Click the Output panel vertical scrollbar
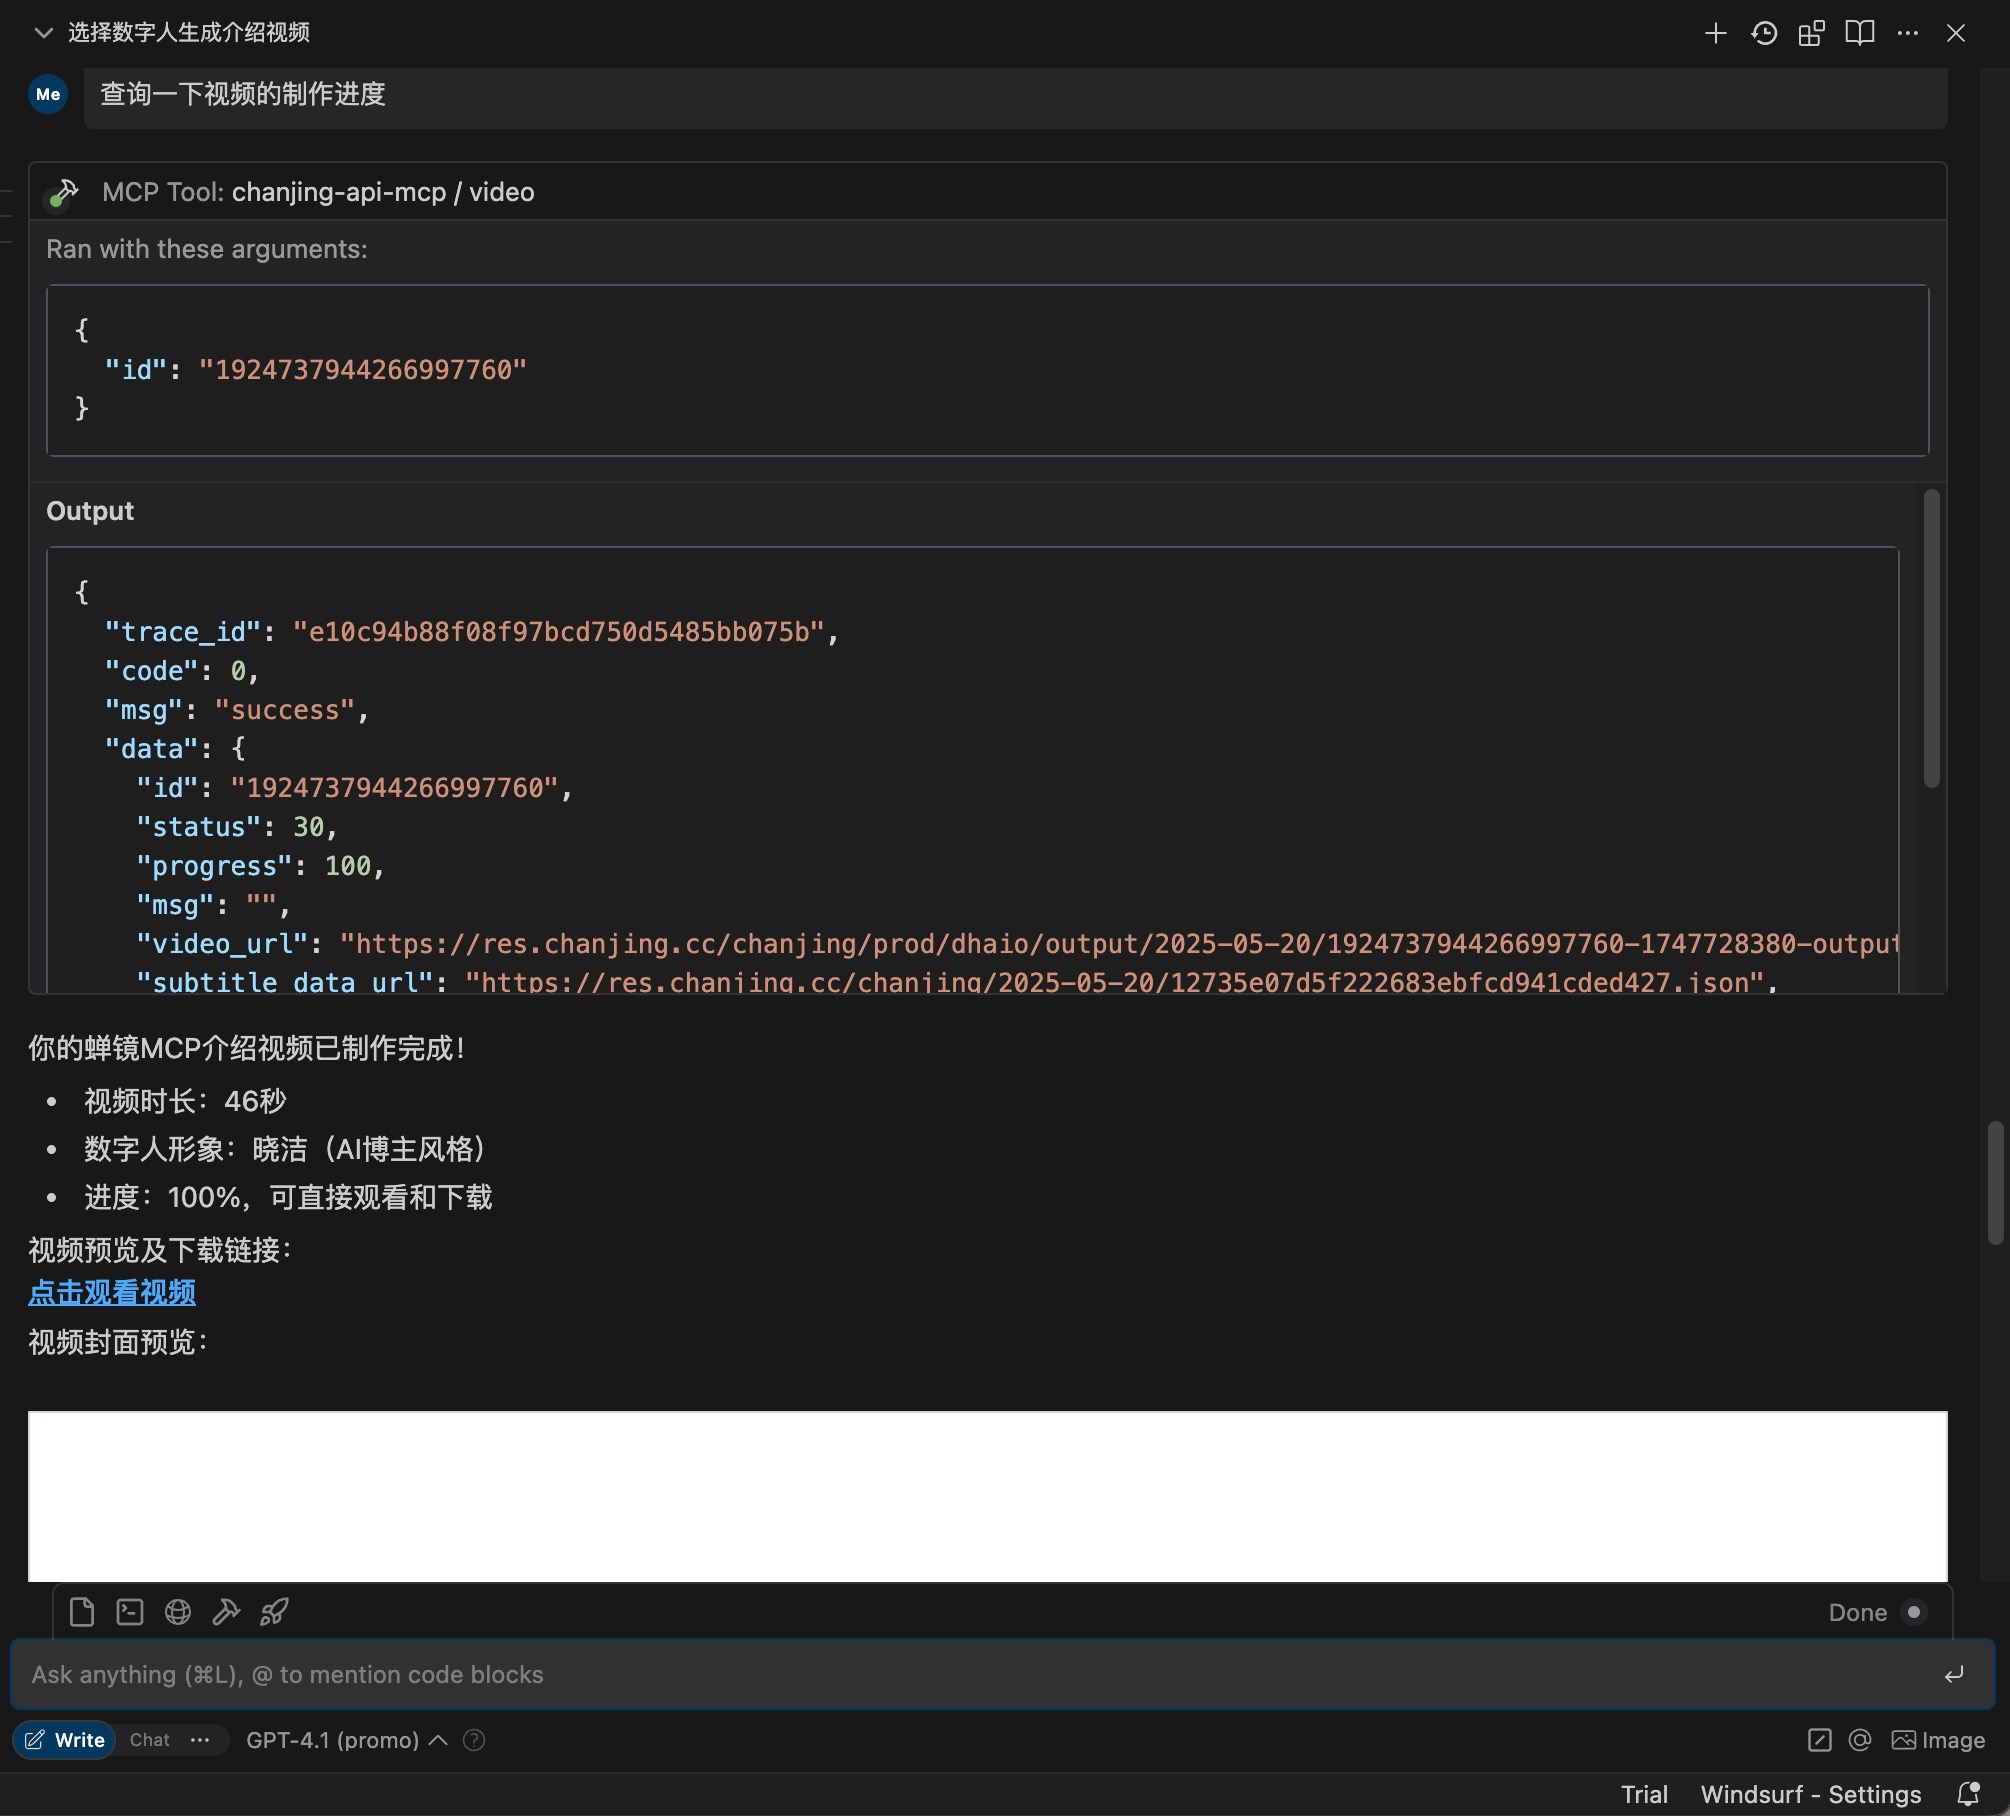The height and width of the screenshot is (1816, 2010). 1931,638
